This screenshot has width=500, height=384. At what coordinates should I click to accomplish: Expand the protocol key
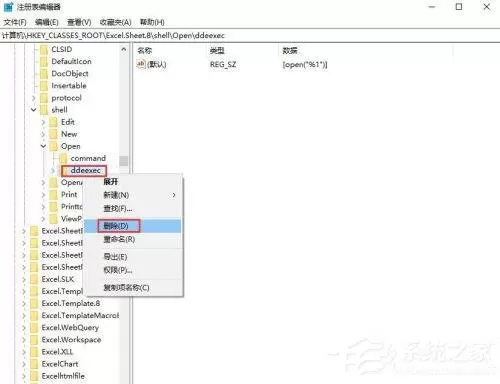(x=33, y=98)
